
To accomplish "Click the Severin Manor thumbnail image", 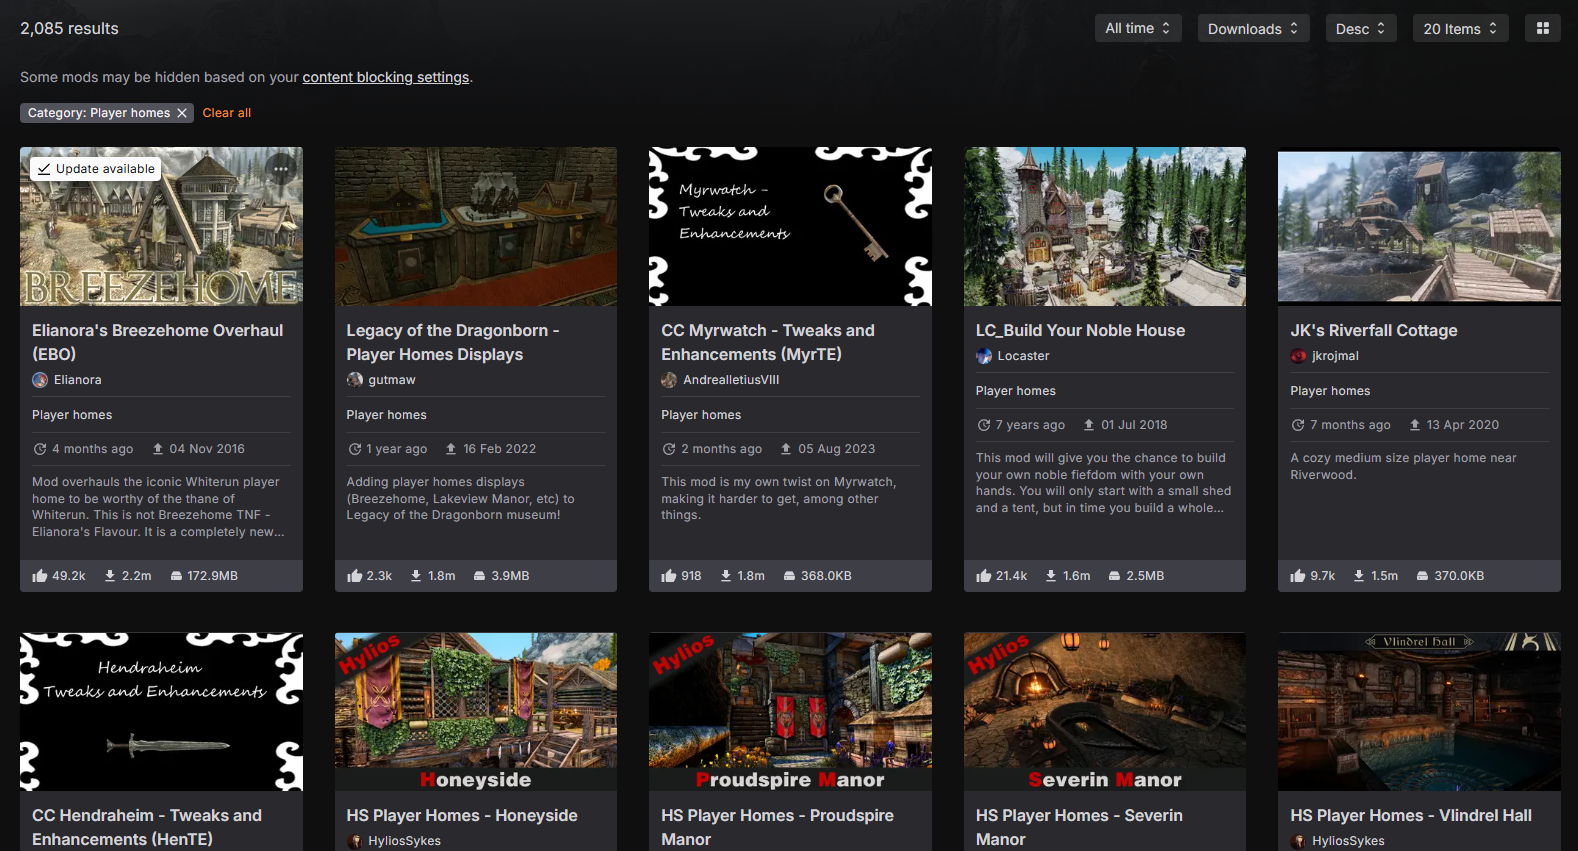I will (1105, 712).
